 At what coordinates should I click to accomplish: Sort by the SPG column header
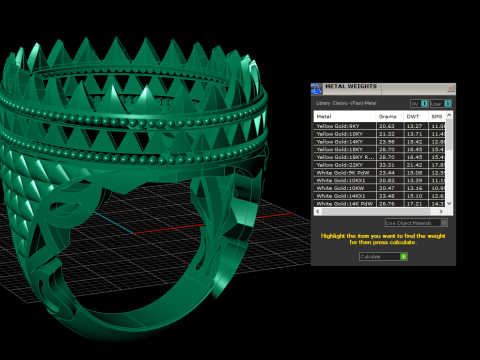click(437, 116)
